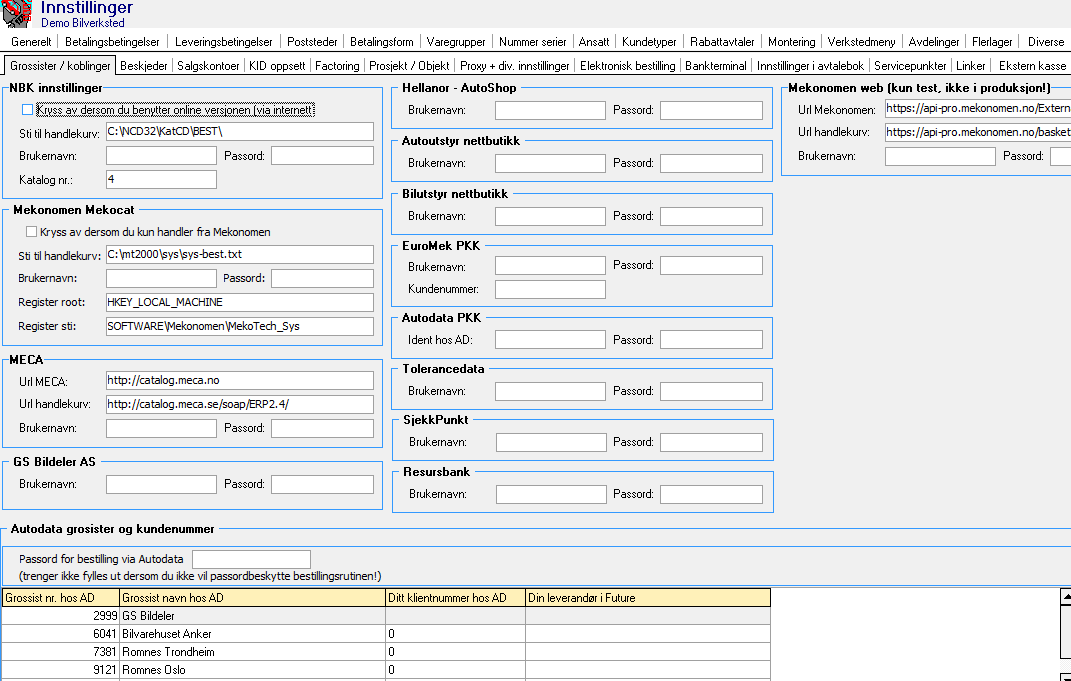The width and height of the screenshot is (1071, 681).
Task: Open the Servicepunkter sub-tab
Action: [910, 66]
